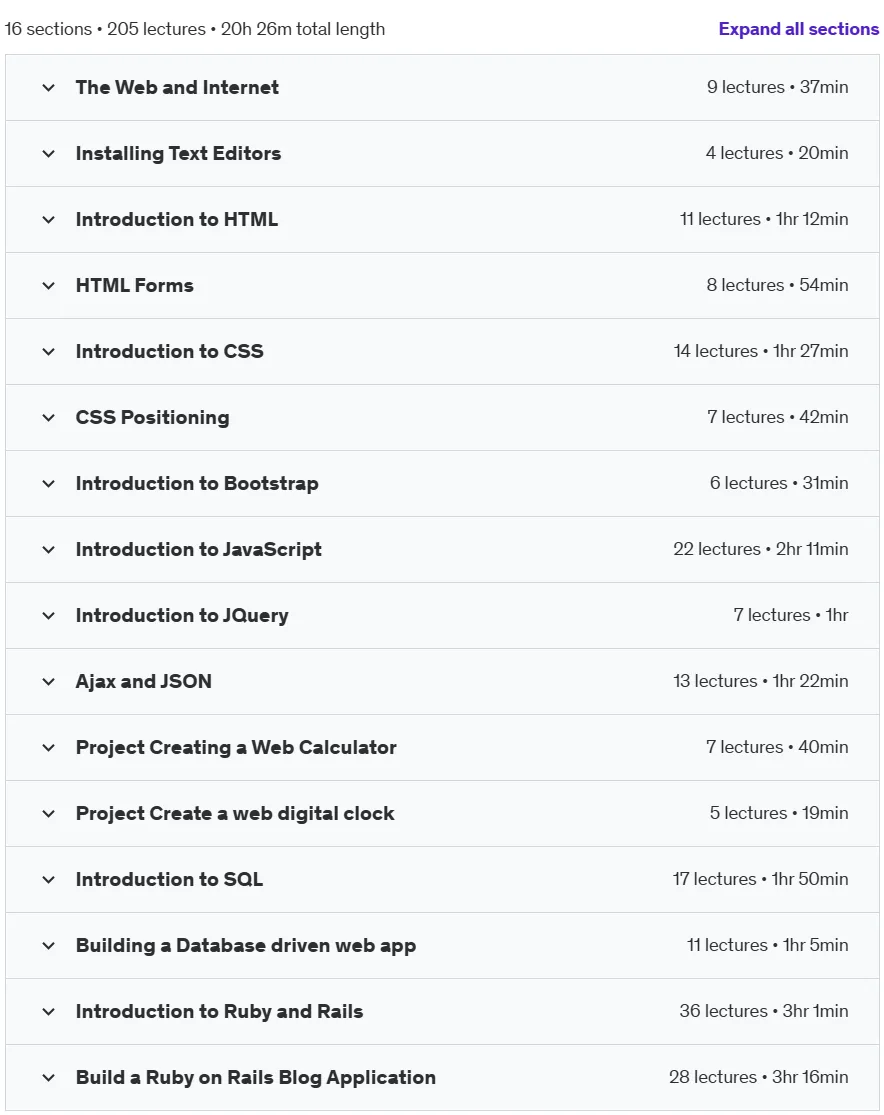The width and height of the screenshot is (884, 1115).
Task: Expand The Web and Internet section chevron
Action: pyautogui.click(x=48, y=88)
